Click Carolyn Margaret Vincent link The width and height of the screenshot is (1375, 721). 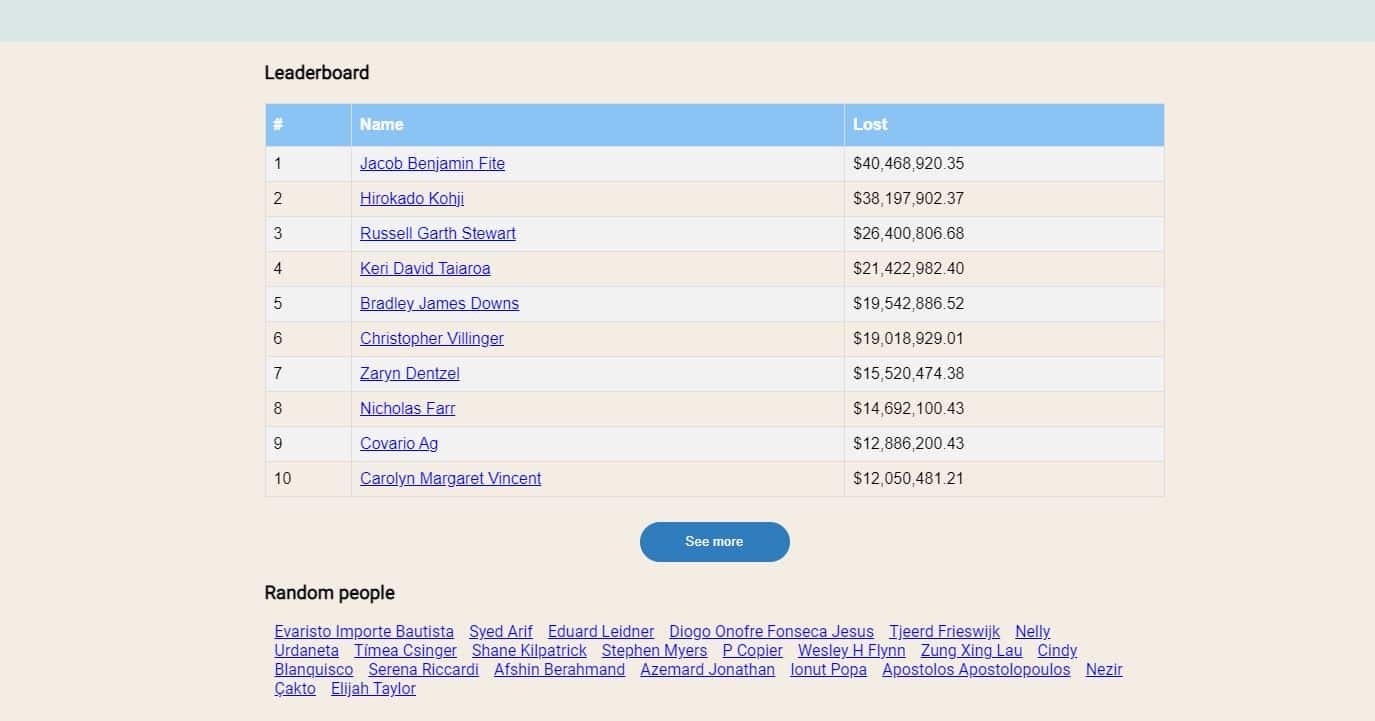450,478
